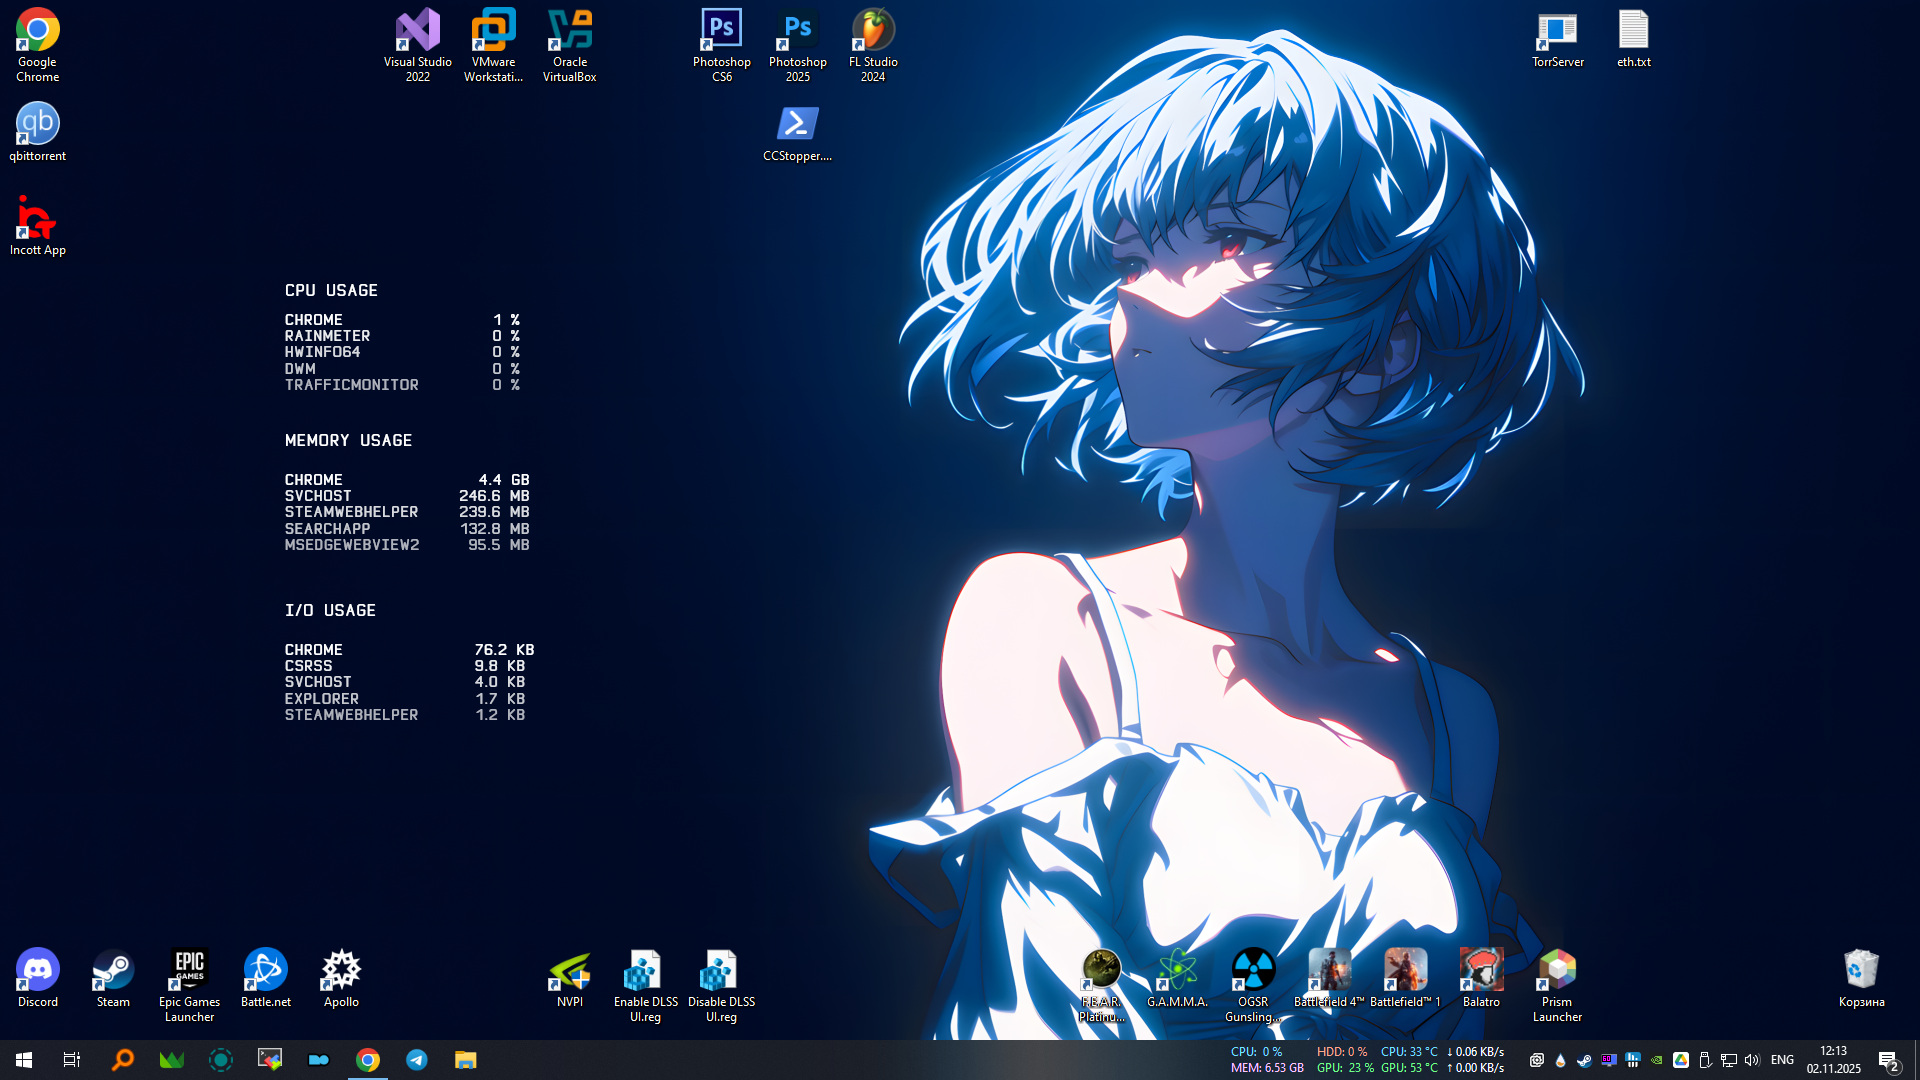Select the Enable DLSS UI.reg file
This screenshot has width=1920, height=1080.
click(645, 972)
